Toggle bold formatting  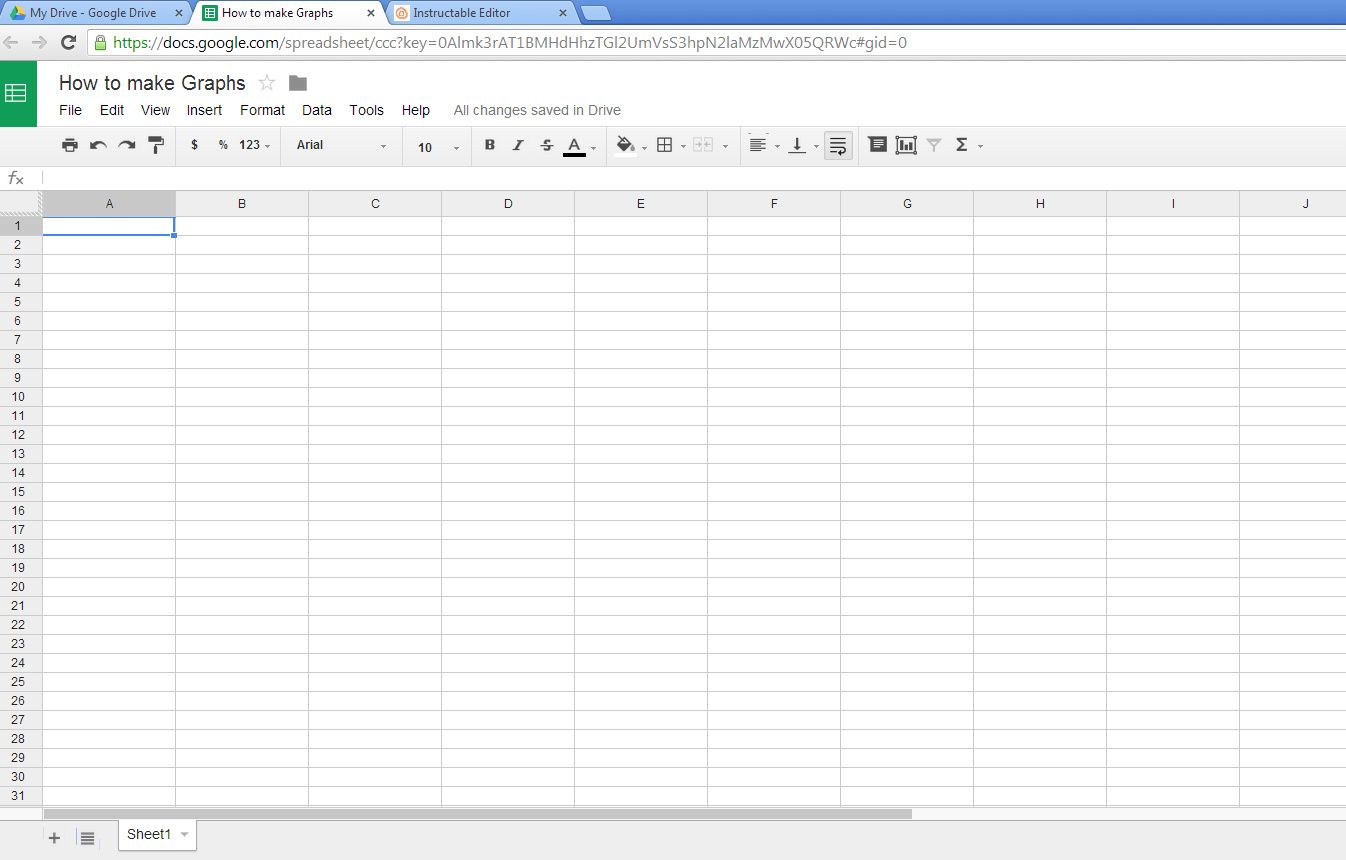coord(489,145)
